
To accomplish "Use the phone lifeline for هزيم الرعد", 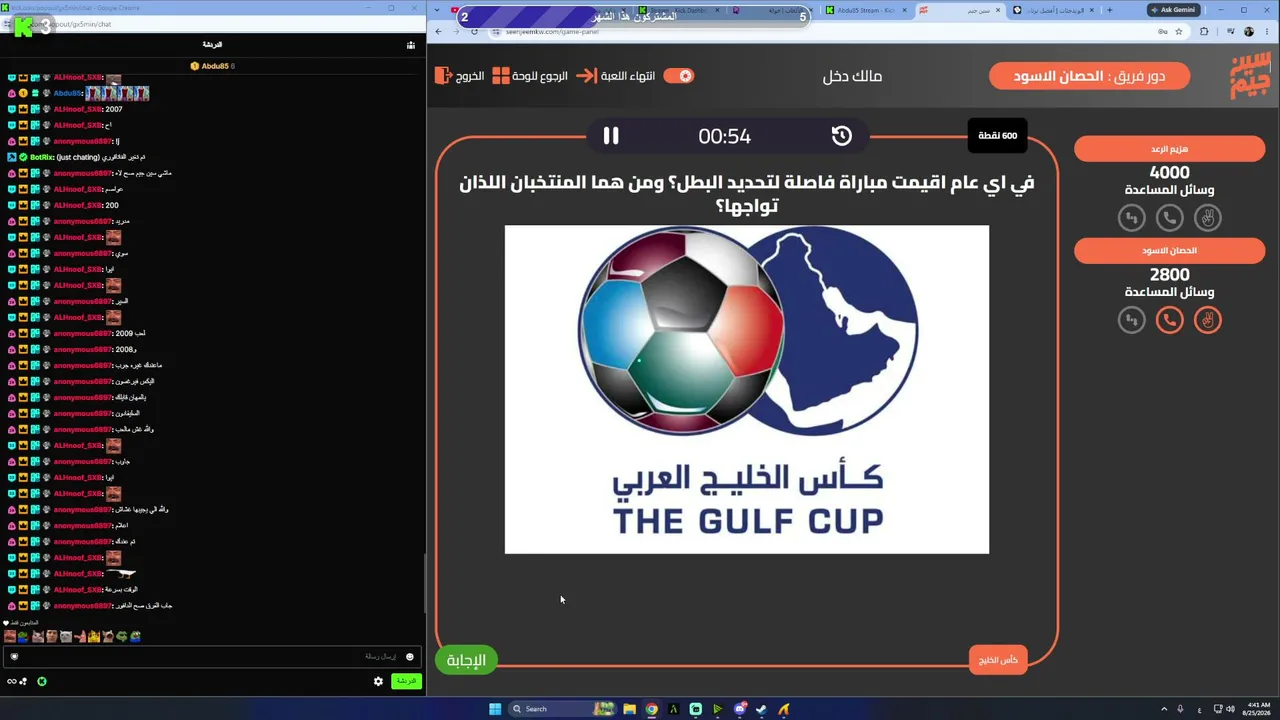I will pyautogui.click(x=1170, y=218).
